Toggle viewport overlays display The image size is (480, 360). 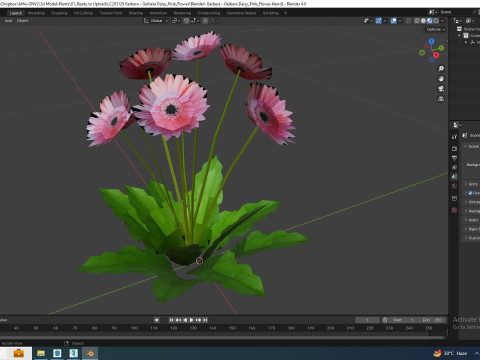pos(394,21)
